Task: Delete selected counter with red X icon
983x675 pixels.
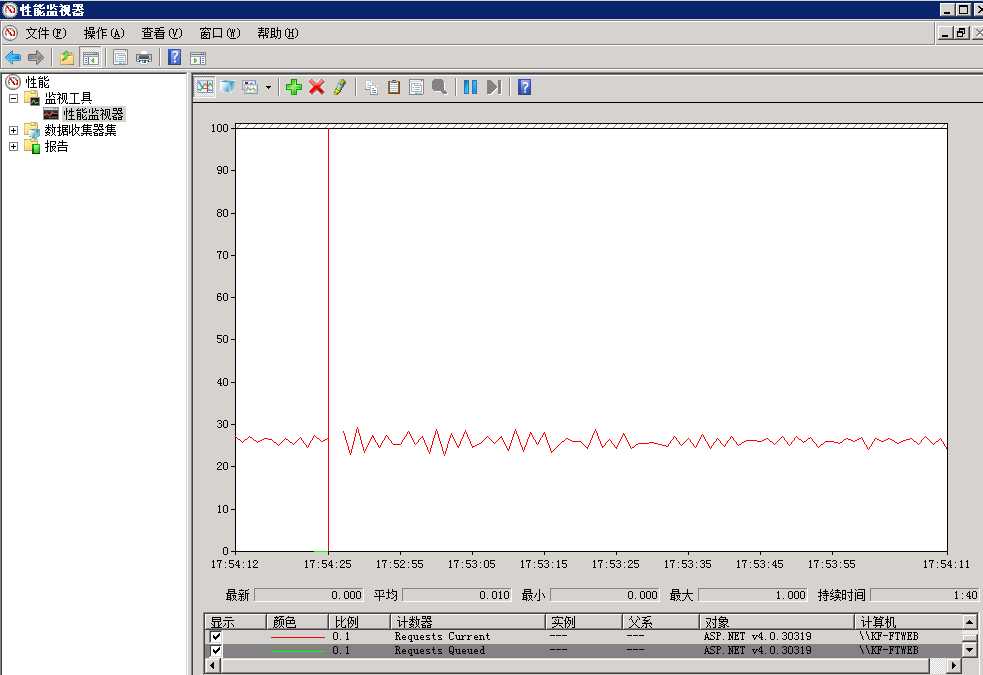Action: [x=316, y=87]
